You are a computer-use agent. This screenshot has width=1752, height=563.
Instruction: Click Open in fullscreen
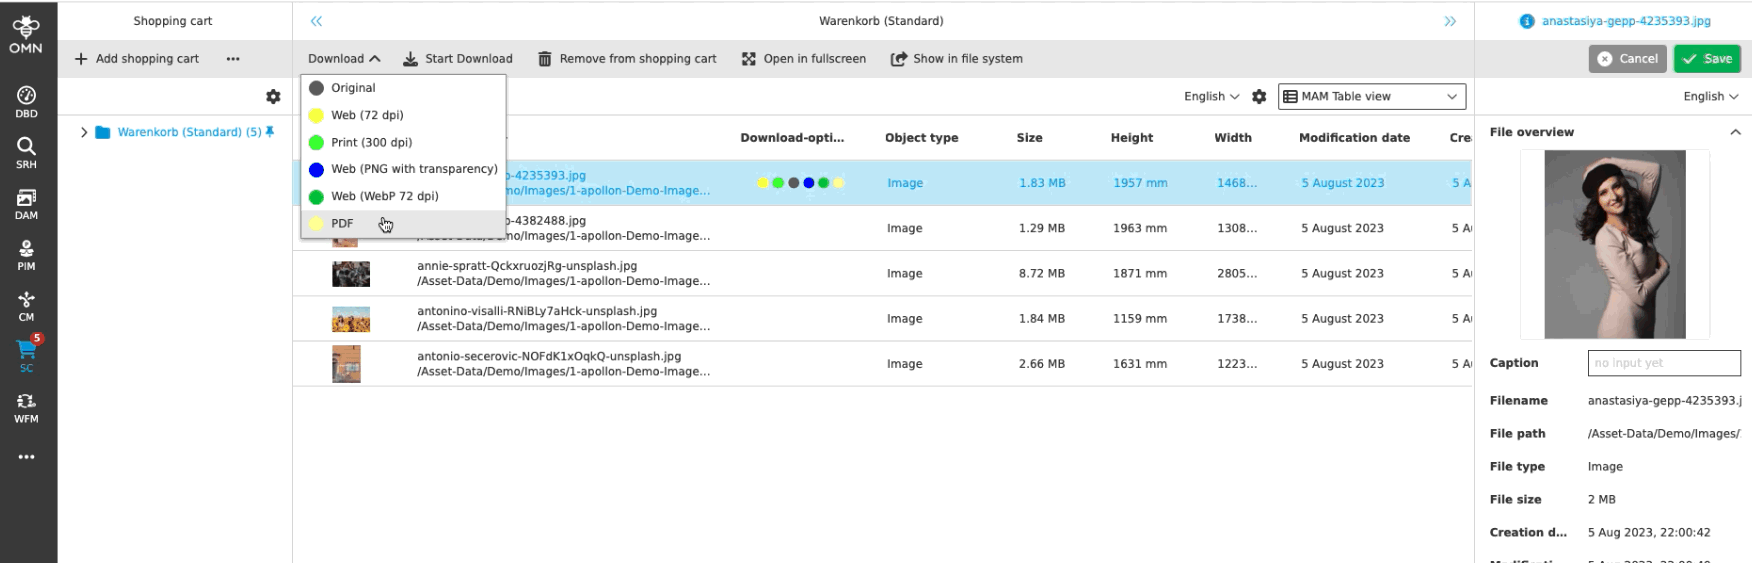click(804, 59)
